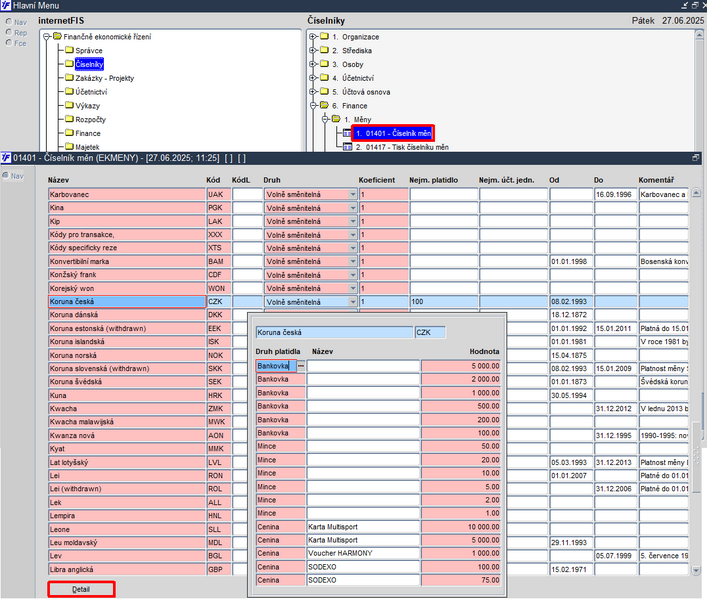707x599 pixels.
Task: Expand the 1. Organizace tree node
Action: coord(313,37)
